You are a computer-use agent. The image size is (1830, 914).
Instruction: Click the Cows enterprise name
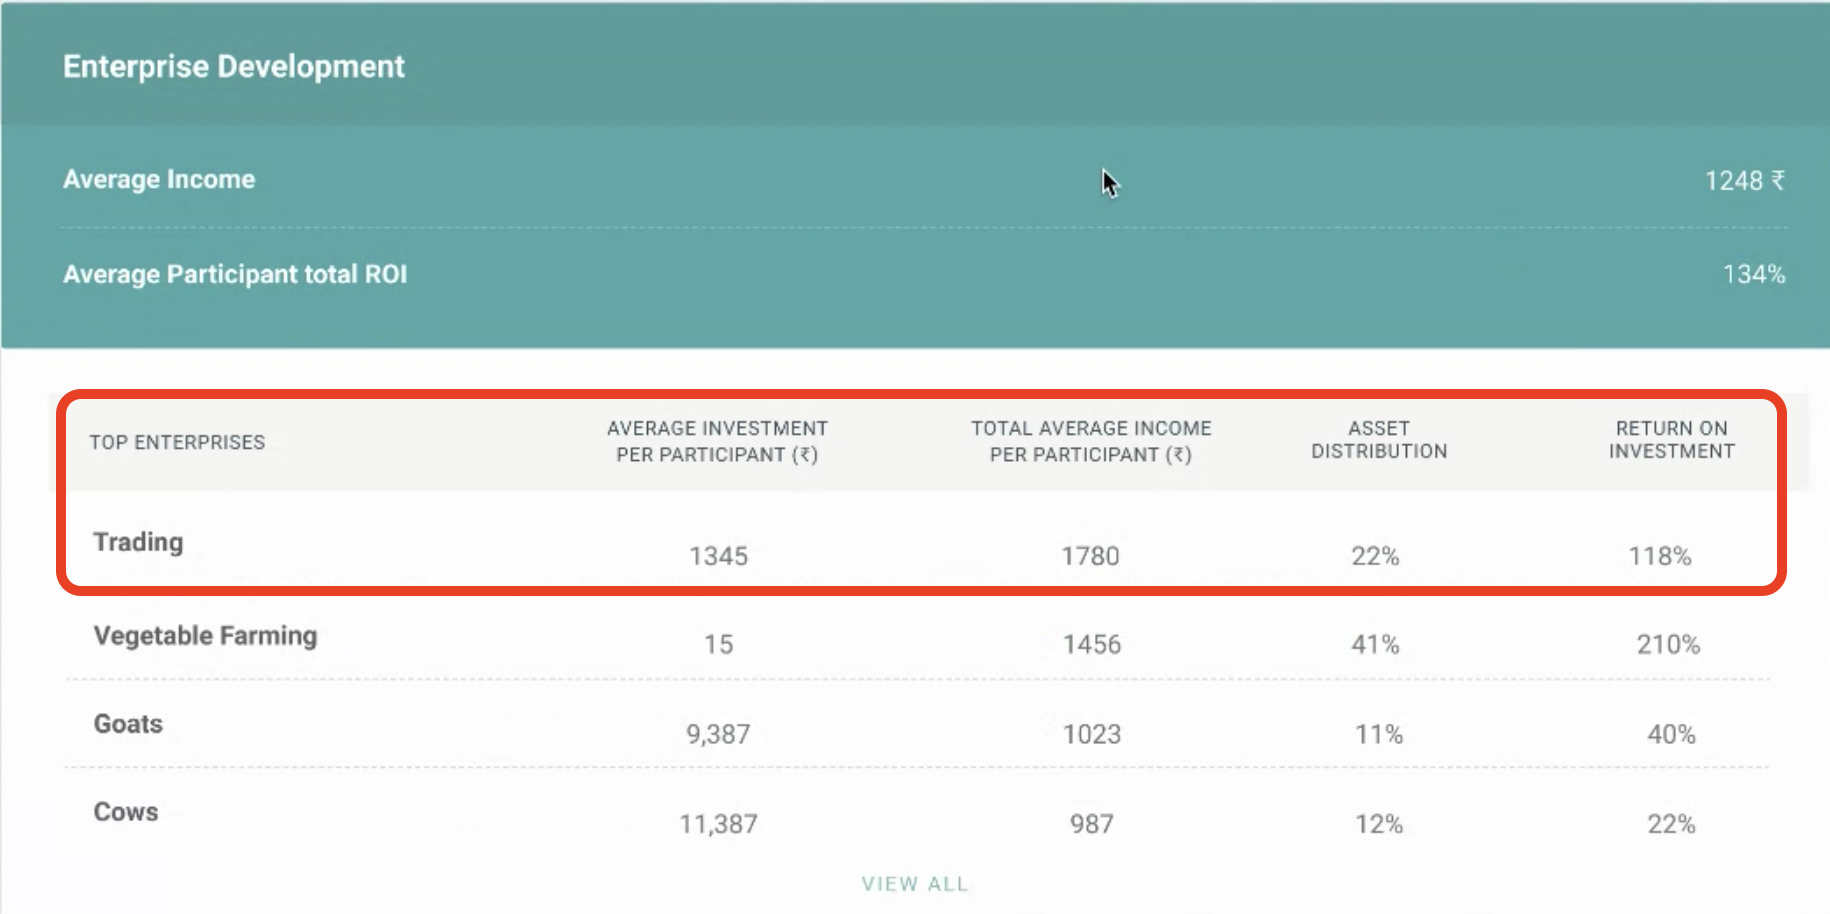(126, 812)
